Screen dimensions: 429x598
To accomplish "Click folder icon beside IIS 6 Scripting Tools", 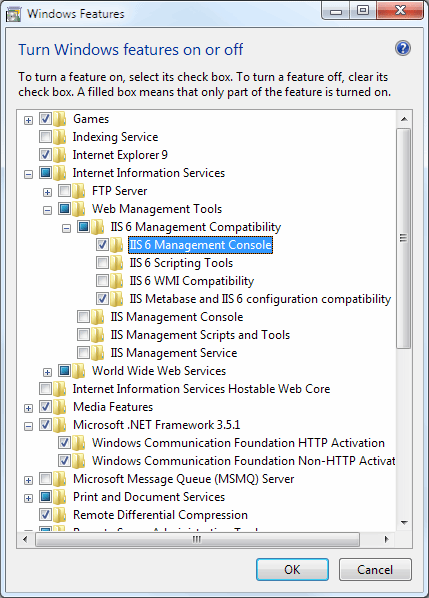I will coord(116,263).
